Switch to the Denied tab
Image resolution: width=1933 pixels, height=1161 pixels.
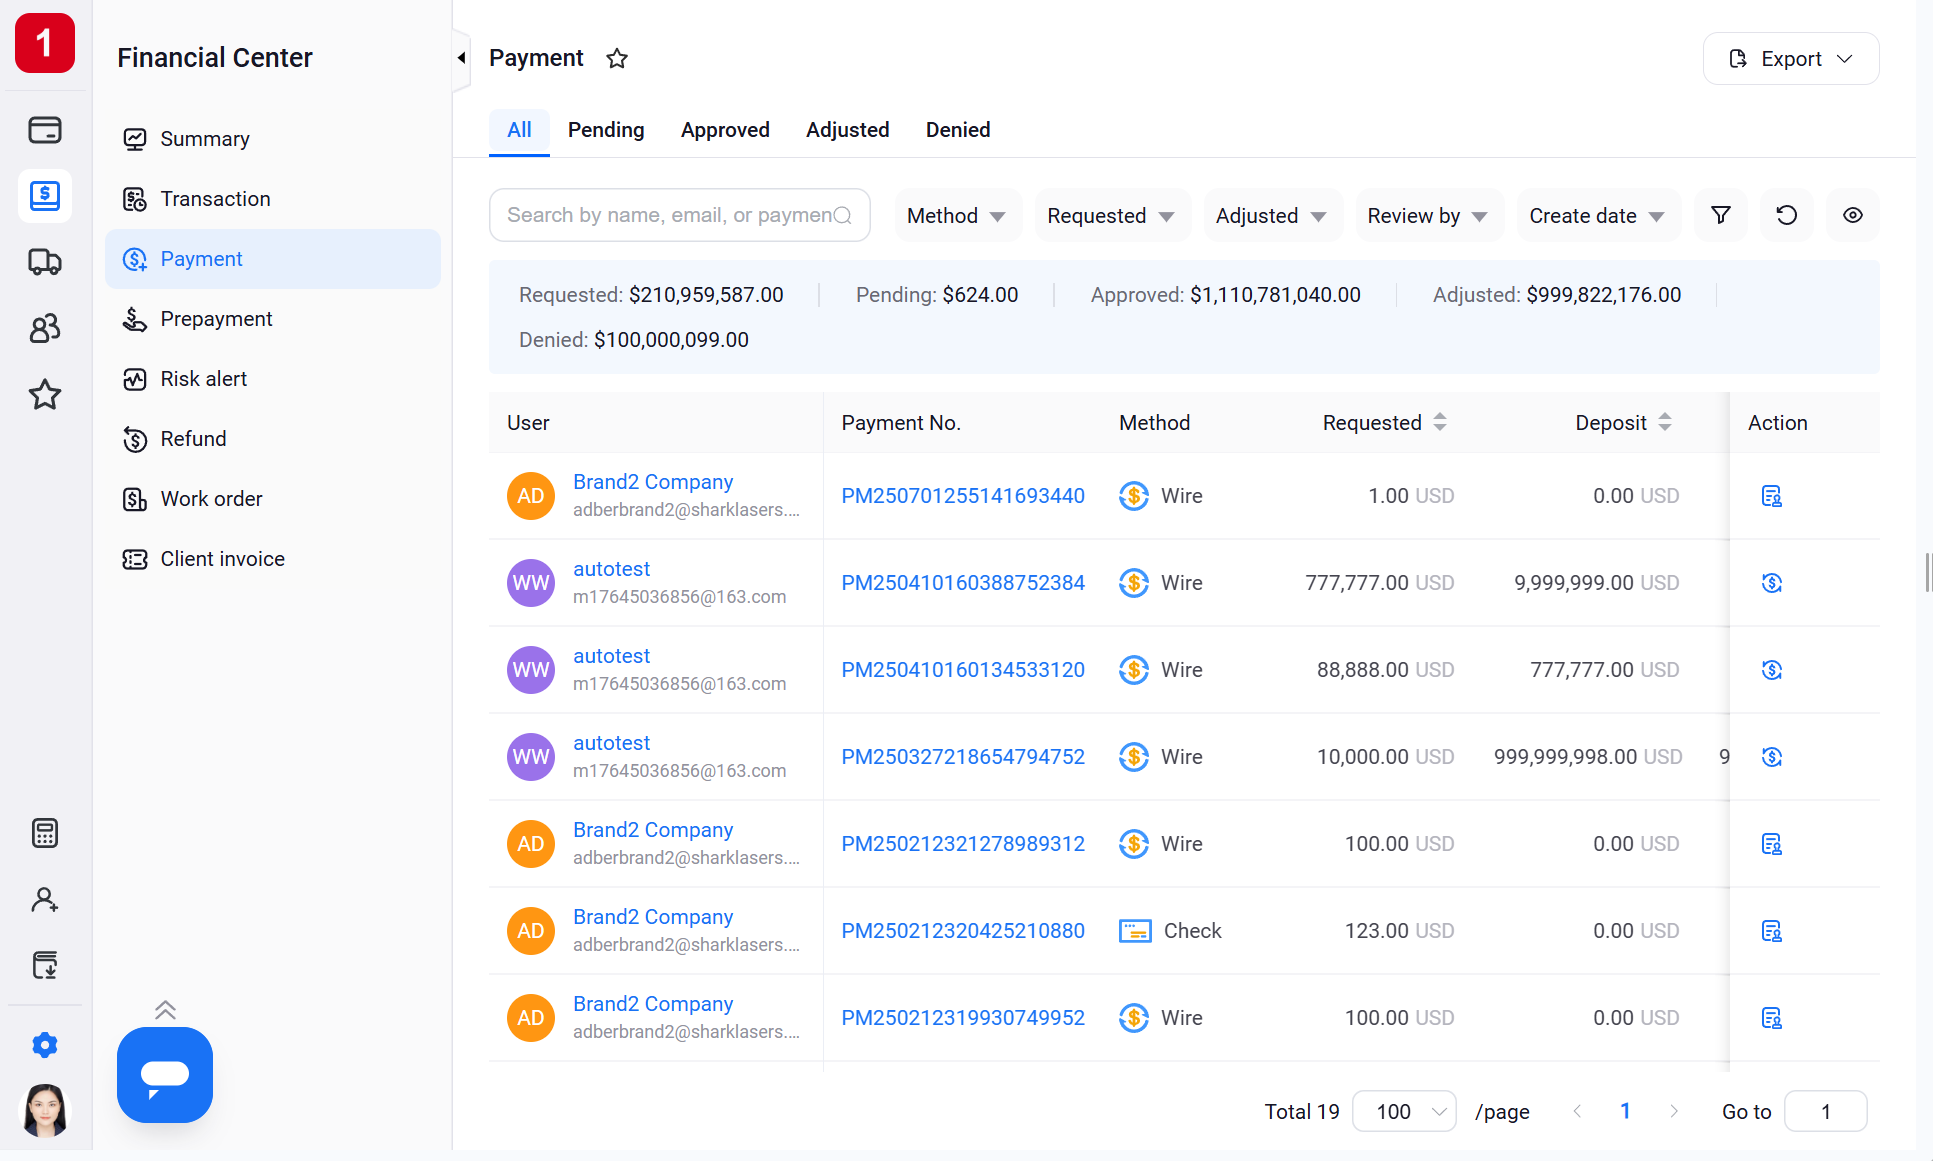(x=958, y=130)
